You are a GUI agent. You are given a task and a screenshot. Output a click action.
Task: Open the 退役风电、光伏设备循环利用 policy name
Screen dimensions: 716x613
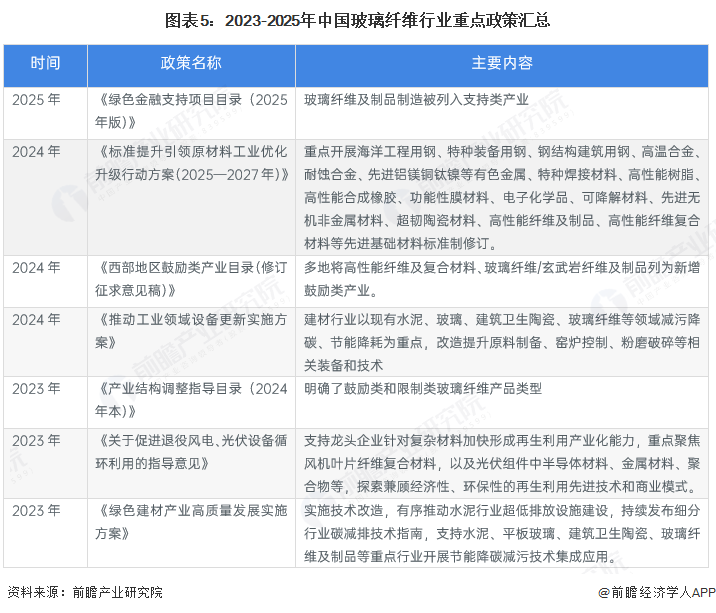tap(191, 452)
